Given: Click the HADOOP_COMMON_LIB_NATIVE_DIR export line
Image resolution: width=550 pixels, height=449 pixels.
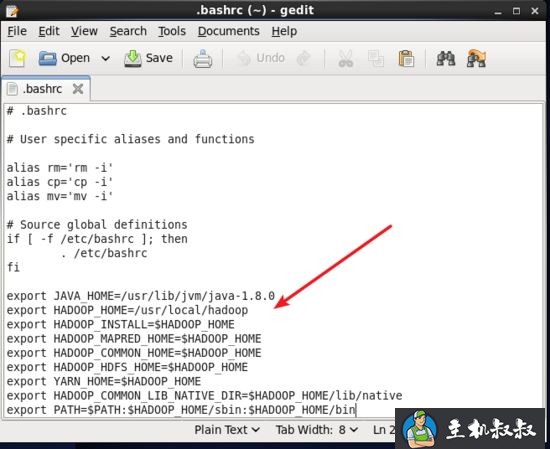Looking at the screenshot, I should click(x=204, y=396).
